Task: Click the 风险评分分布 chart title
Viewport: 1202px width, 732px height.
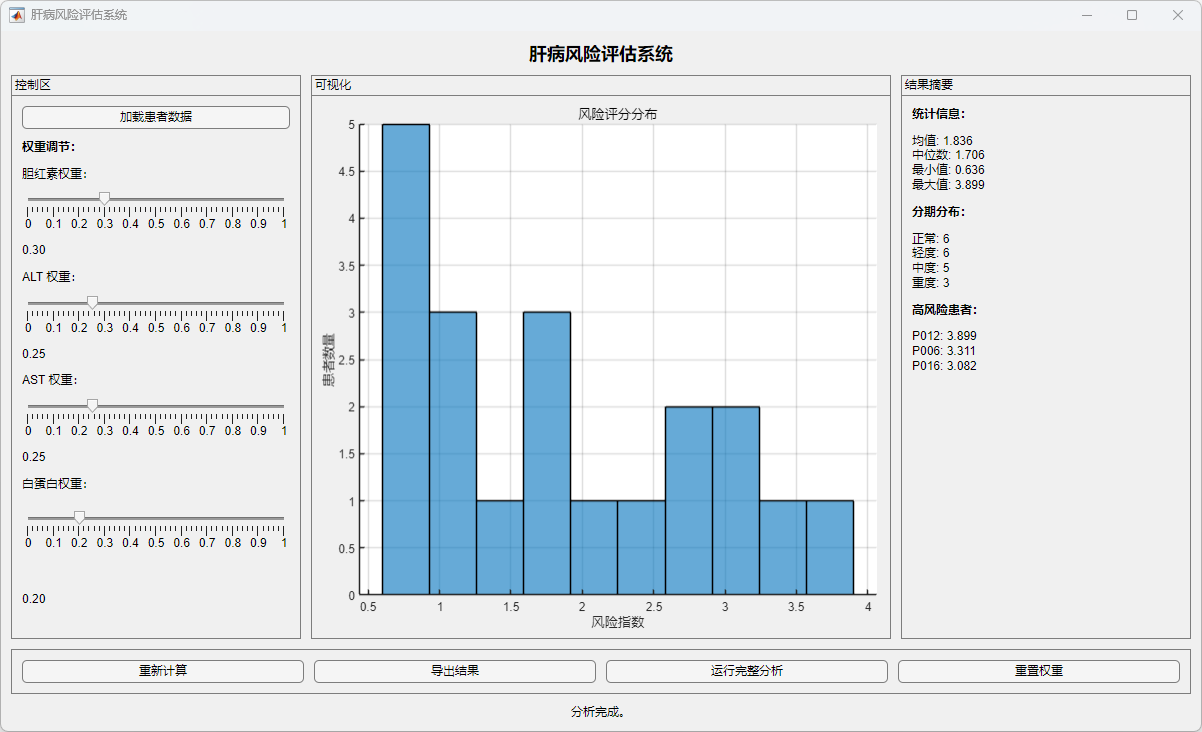Action: click(x=617, y=114)
